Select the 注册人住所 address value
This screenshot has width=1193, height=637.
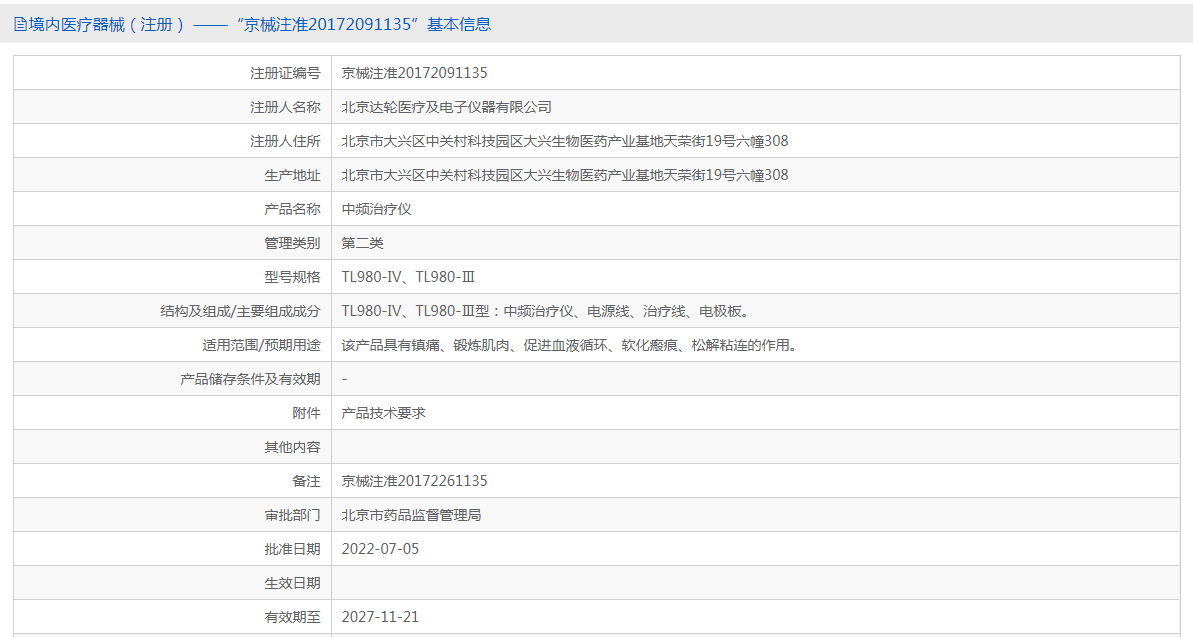click(x=565, y=141)
